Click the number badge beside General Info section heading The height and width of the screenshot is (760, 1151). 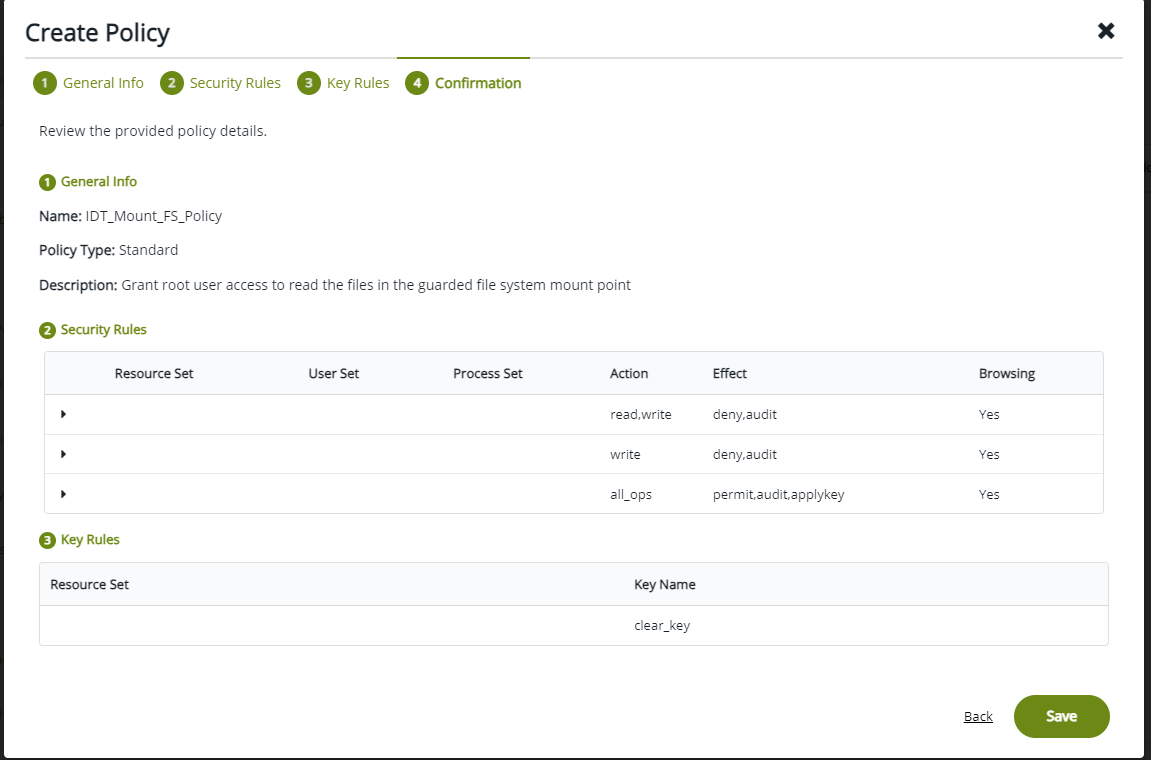[x=47, y=182]
